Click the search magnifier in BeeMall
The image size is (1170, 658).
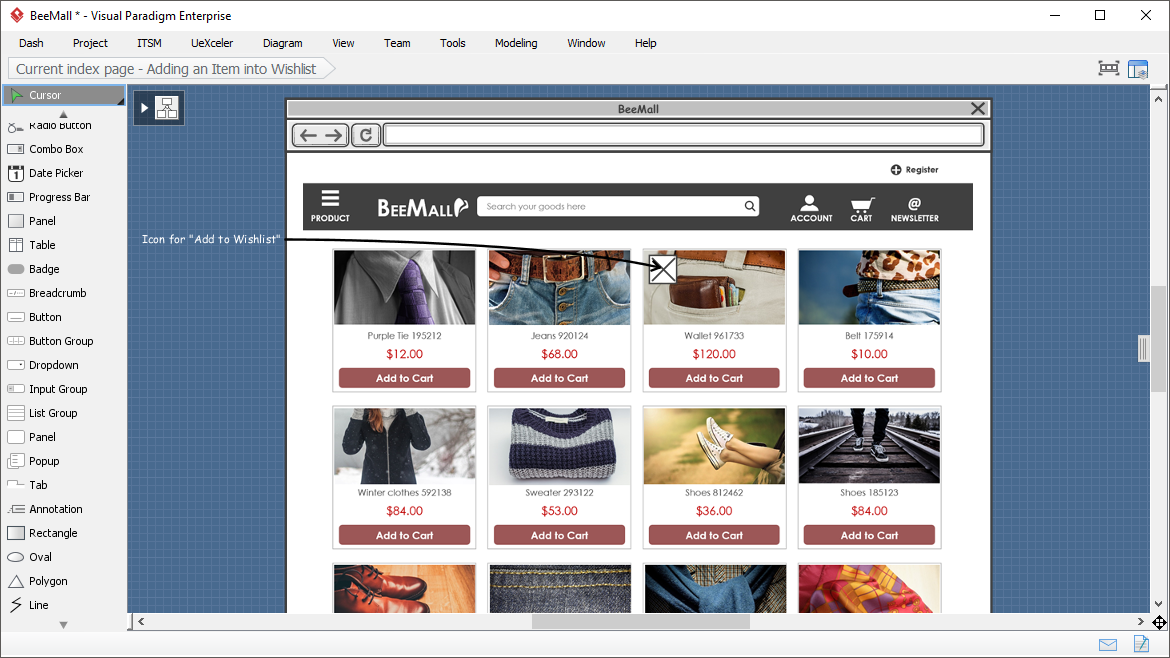(x=750, y=206)
